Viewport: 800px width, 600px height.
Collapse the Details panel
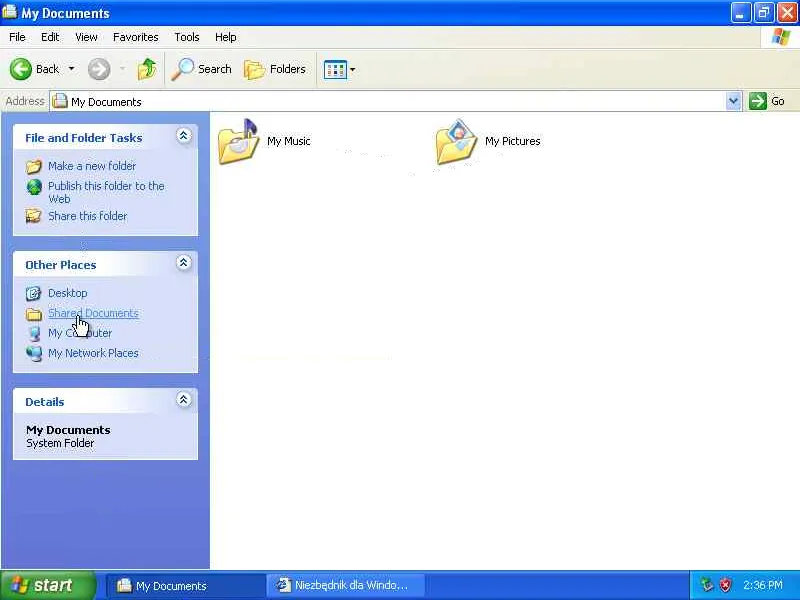(x=184, y=399)
